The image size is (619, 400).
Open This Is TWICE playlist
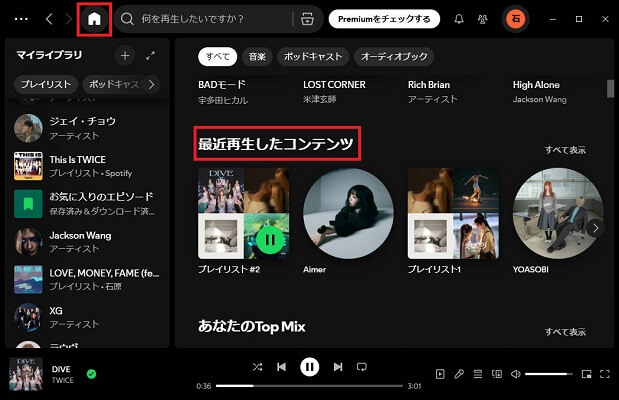87,166
